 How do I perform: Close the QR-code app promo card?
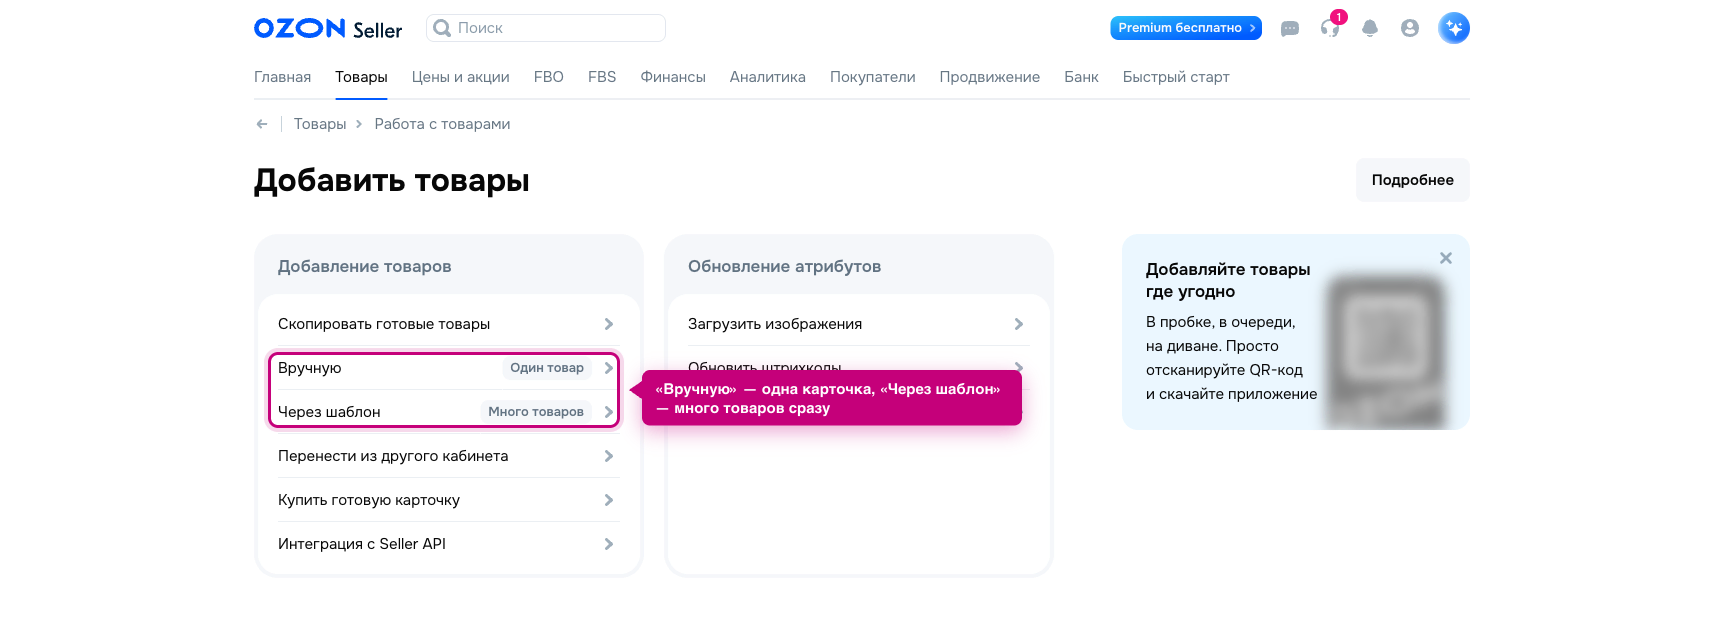[1446, 258]
